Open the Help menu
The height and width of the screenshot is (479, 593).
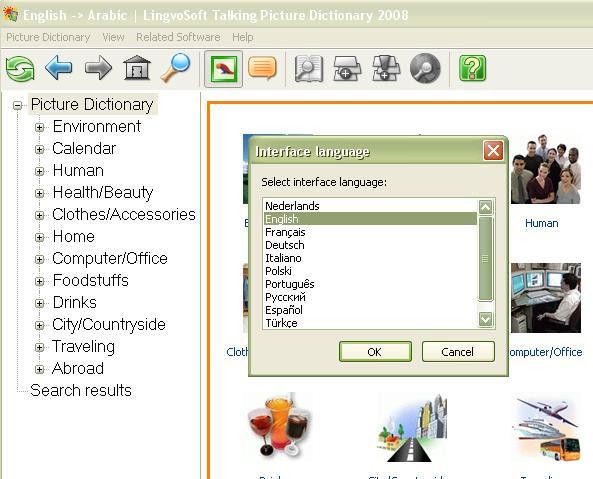tap(242, 37)
